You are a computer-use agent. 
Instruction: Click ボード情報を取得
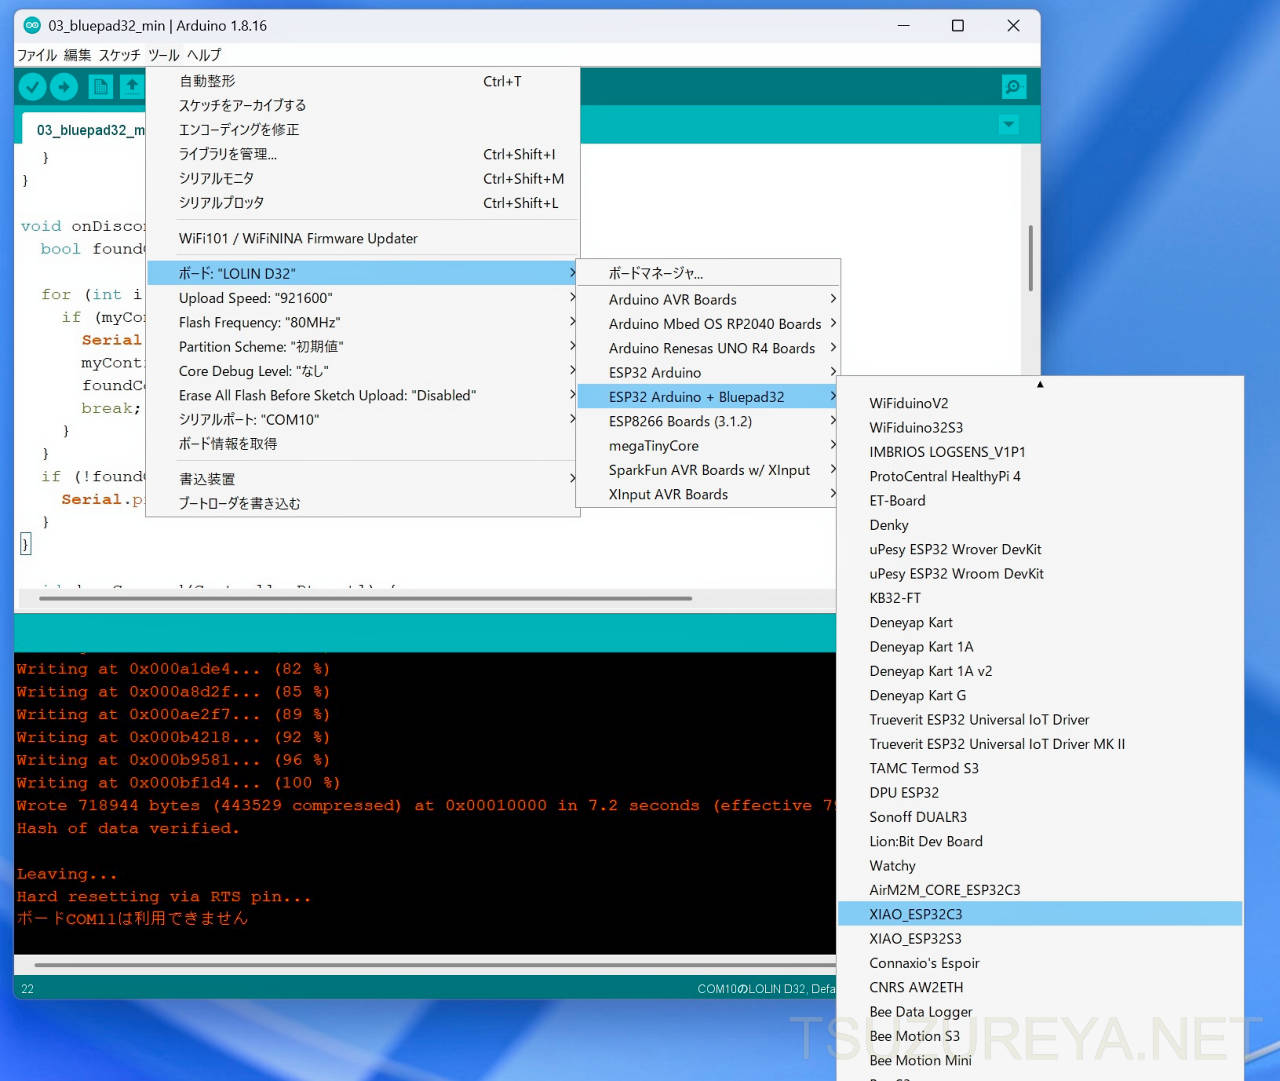point(363,444)
